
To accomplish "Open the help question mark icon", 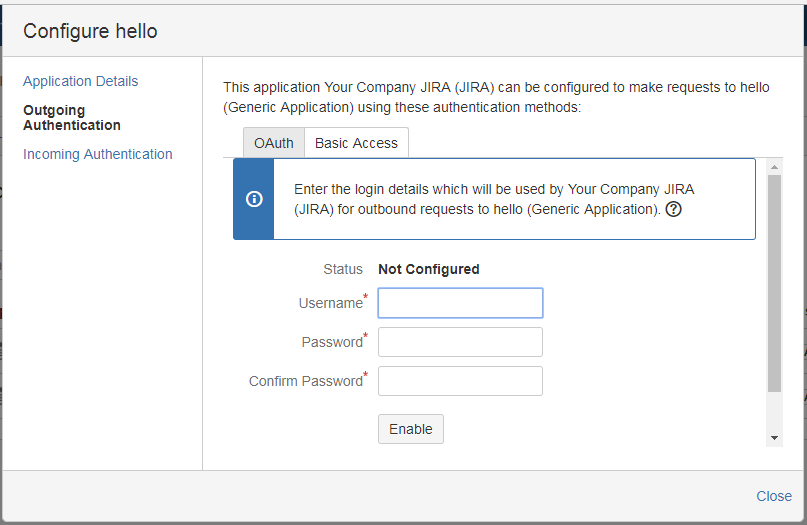I will 673,209.
